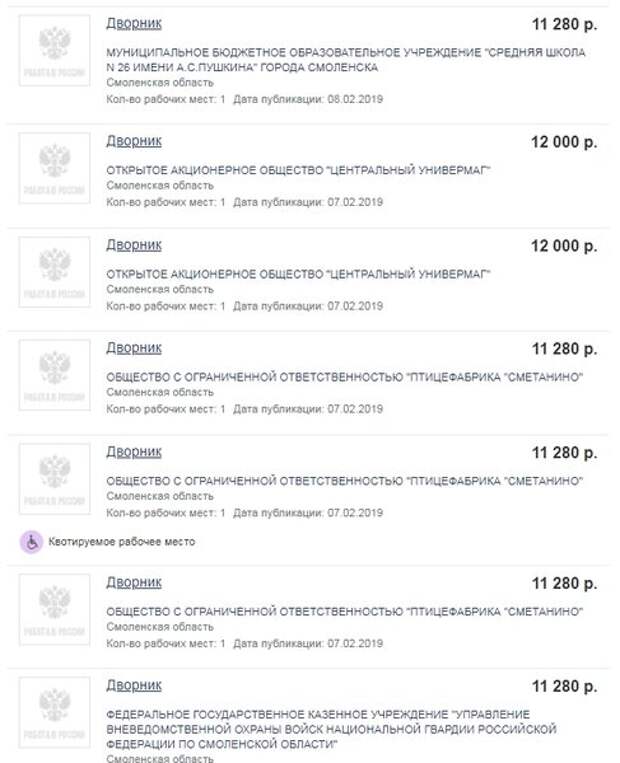
Task: Click logo of last Птицефабрика Сметанино listing
Action: pyautogui.click(x=54, y=609)
